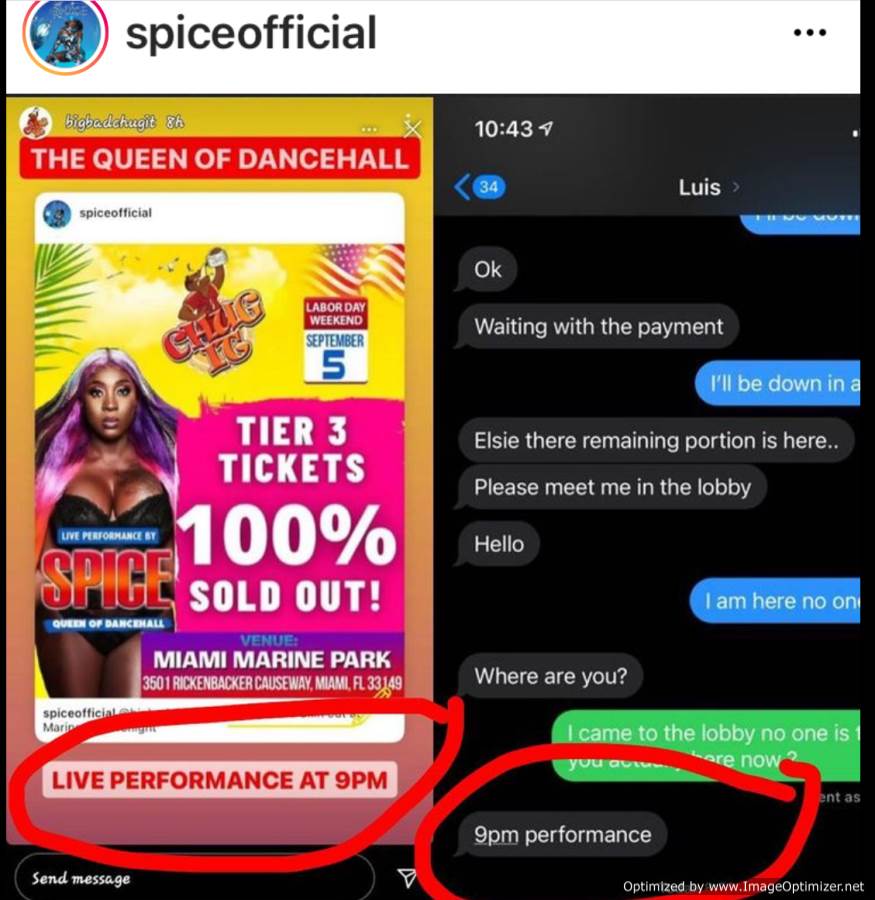Tap the 34 unread messages badge
Screen dimensions: 875x900
pos(489,187)
